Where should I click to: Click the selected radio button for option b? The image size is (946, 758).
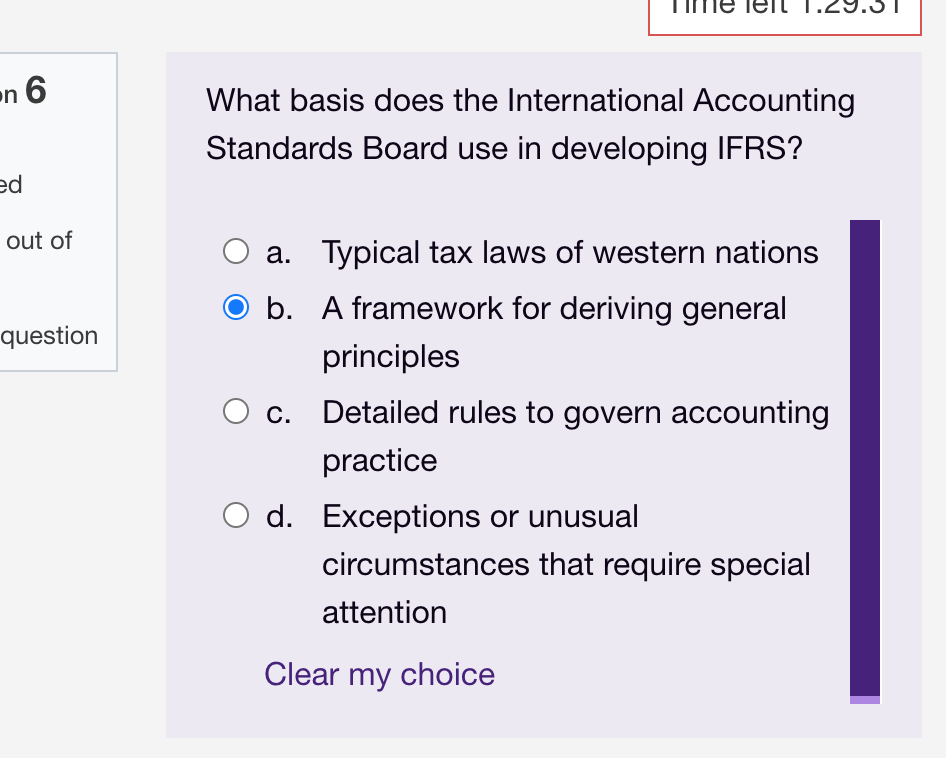click(236, 307)
